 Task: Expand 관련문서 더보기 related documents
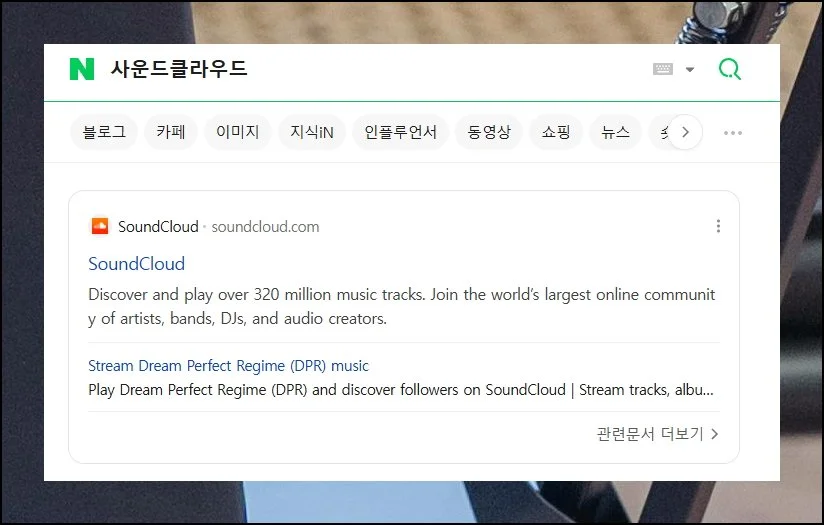click(657, 434)
